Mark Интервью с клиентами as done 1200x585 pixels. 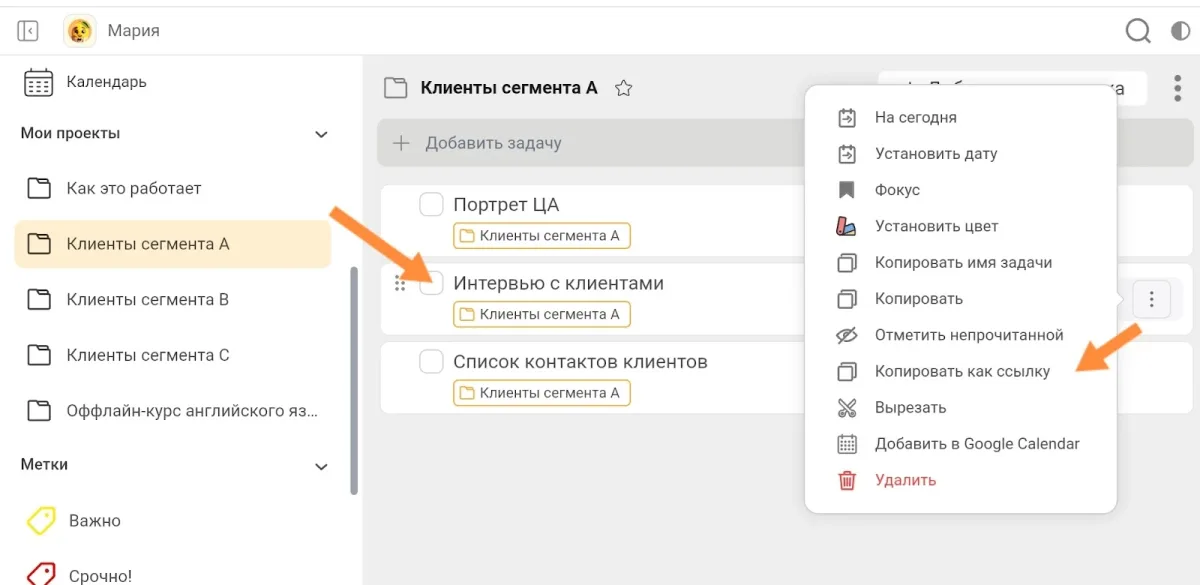[x=431, y=284]
